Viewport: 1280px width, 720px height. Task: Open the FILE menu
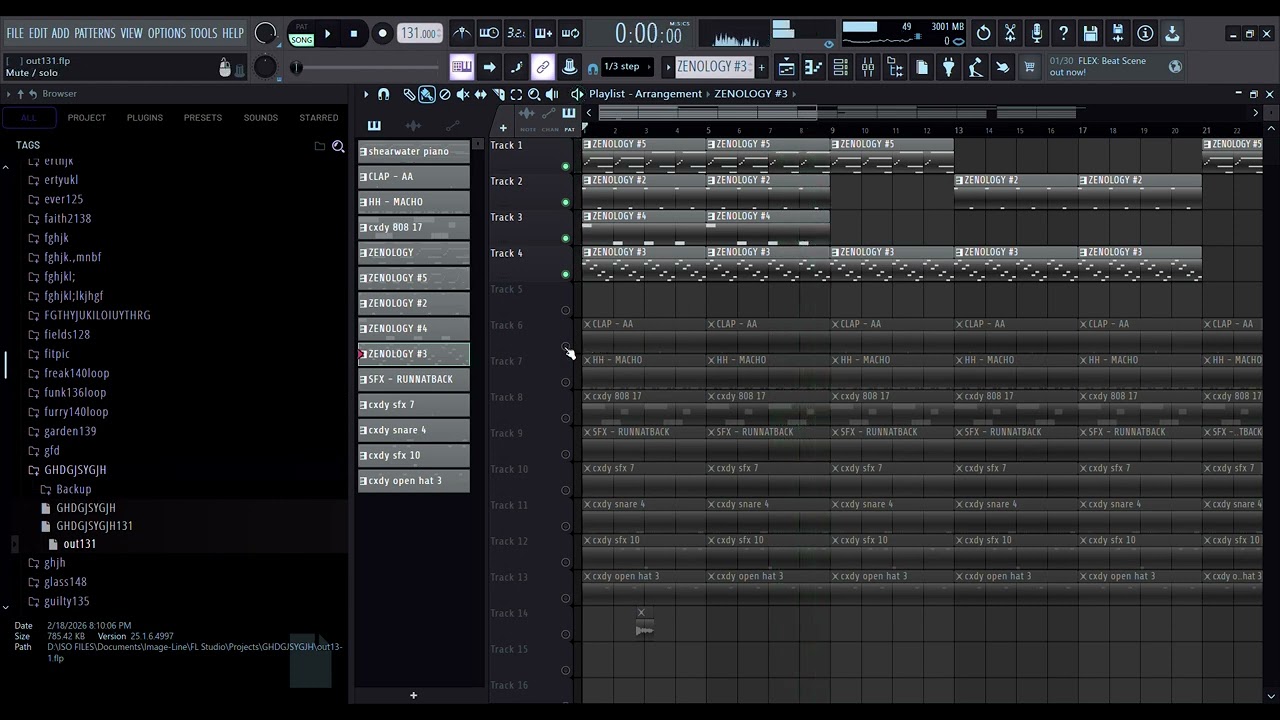(15, 33)
